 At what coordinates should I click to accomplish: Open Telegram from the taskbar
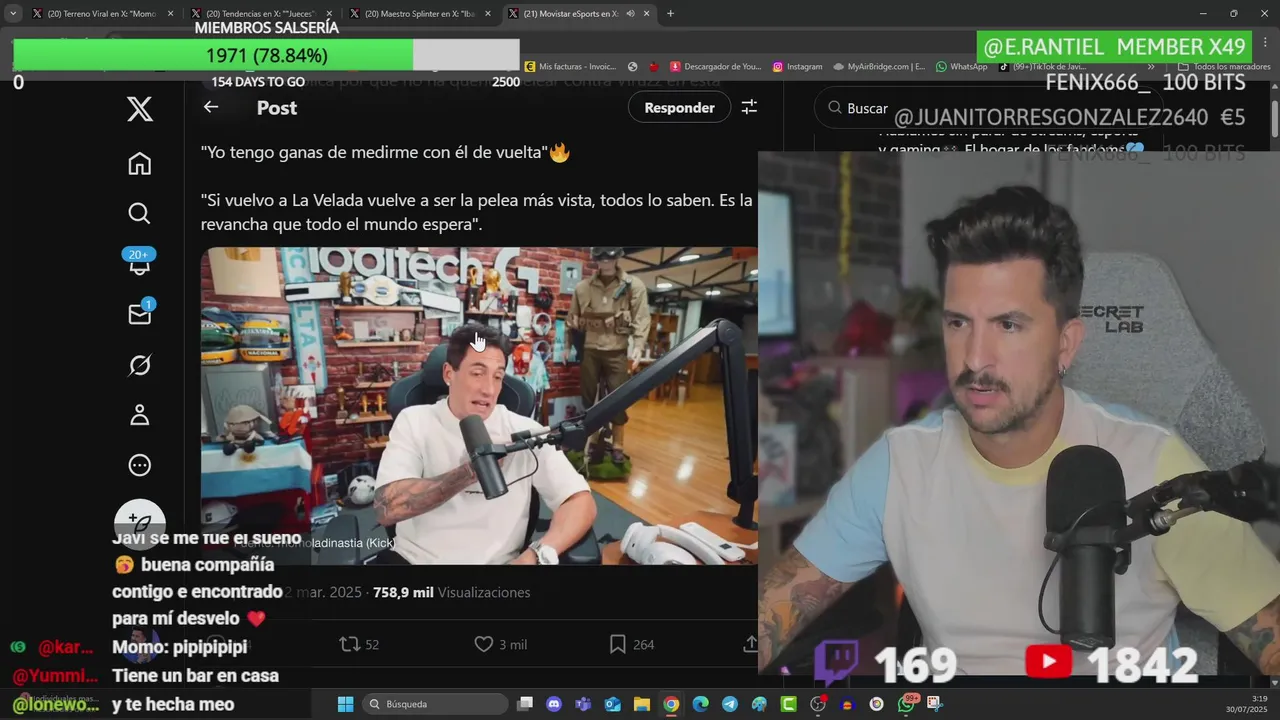coord(730,704)
